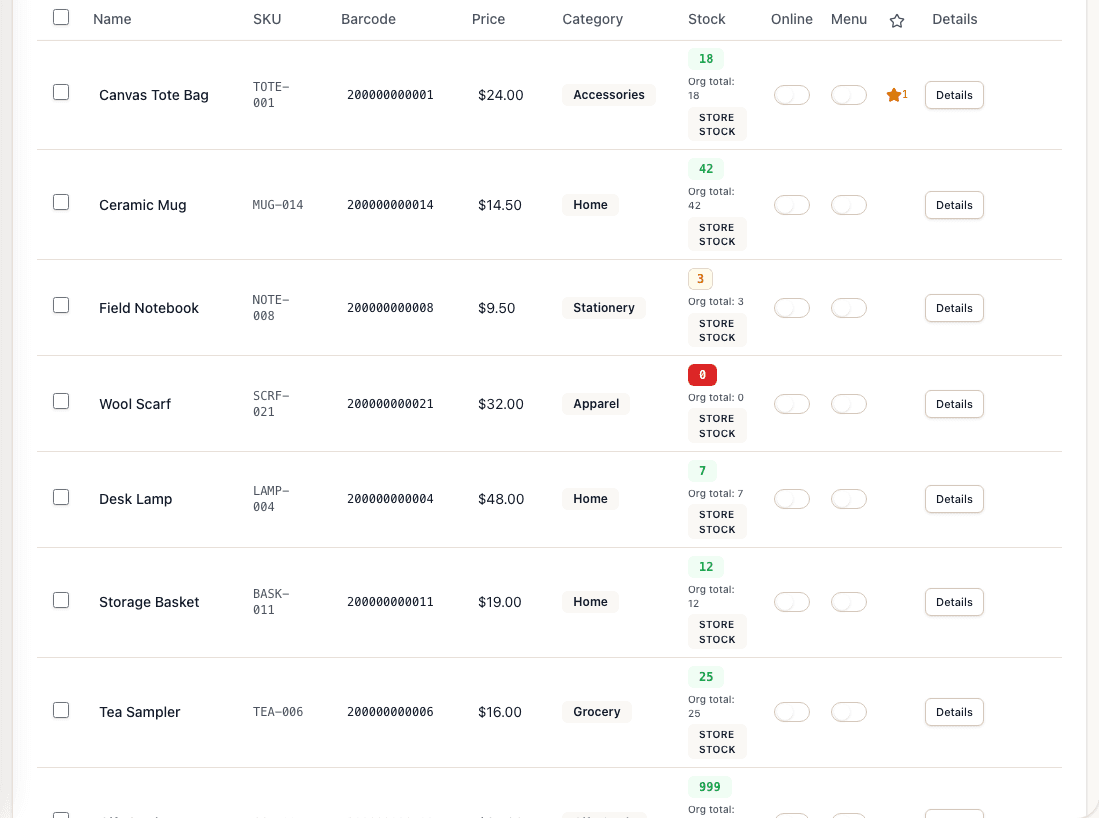Turn on Online toggle for Ceramic Mug
The image size is (1099, 818).
pyautogui.click(x=792, y=205)
